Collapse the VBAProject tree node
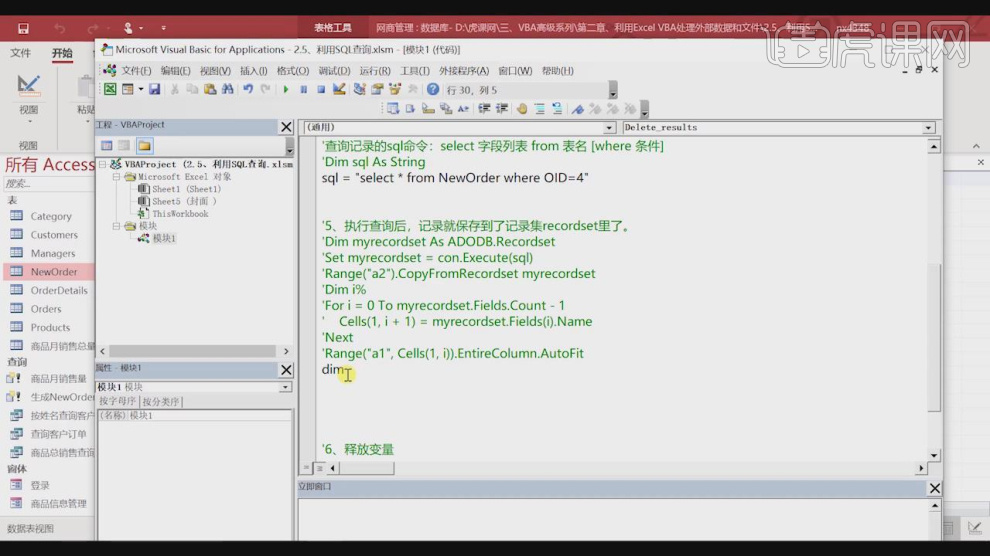Viewport: 990px width, 556px height. point(103,164)
